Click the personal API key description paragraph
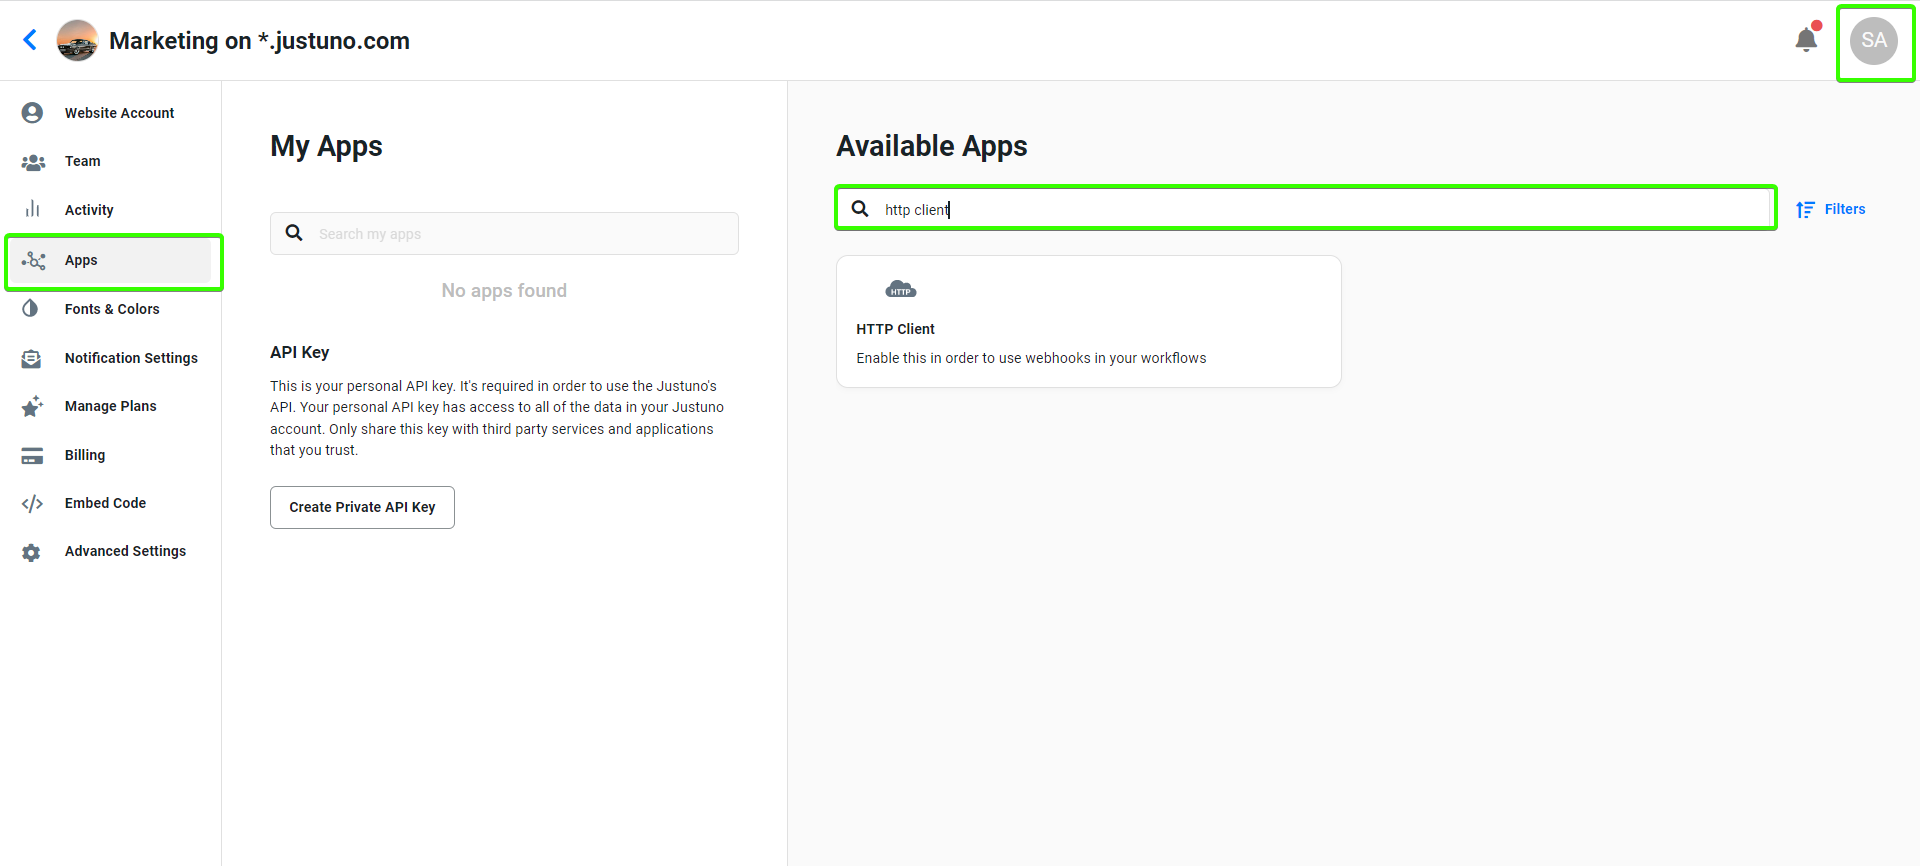 click(497, 418)
